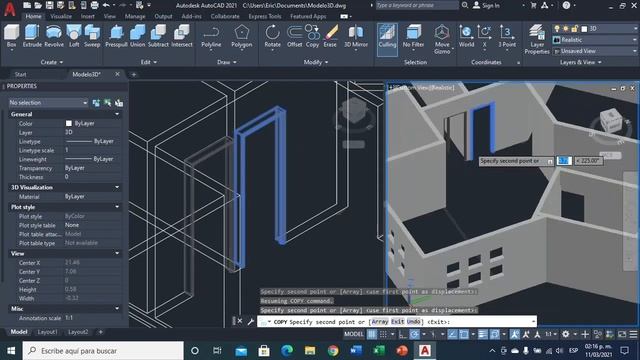The image size is (640, 360).
Task: Toggle snap mode in status bar
Action: click(x=383, y=334)
